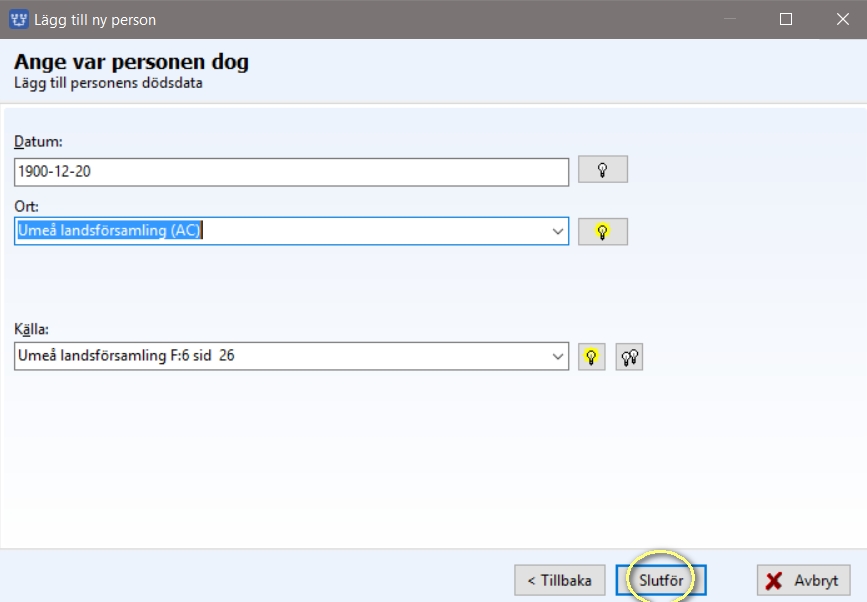Minimize the Lägg till ny person window
The image size is (867, 602).
(730, 19)
